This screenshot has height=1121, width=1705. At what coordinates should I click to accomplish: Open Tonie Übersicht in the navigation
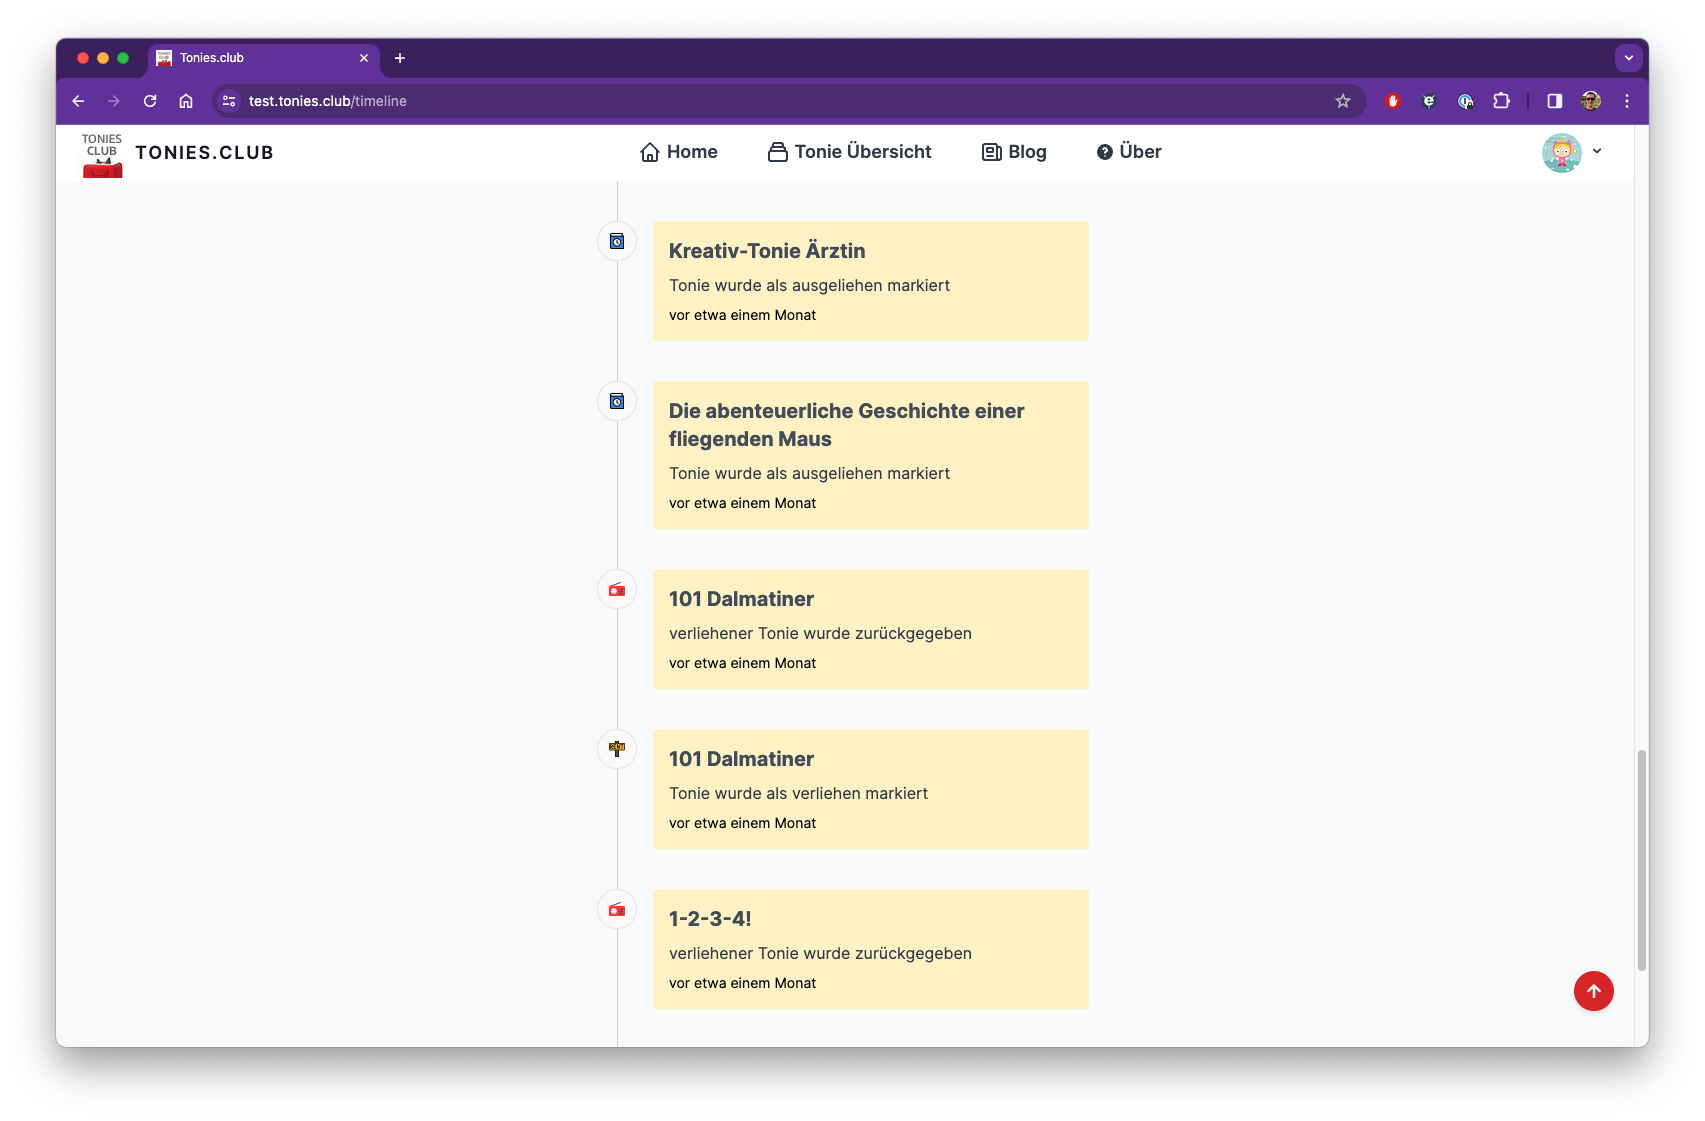(x=849, y=152)
